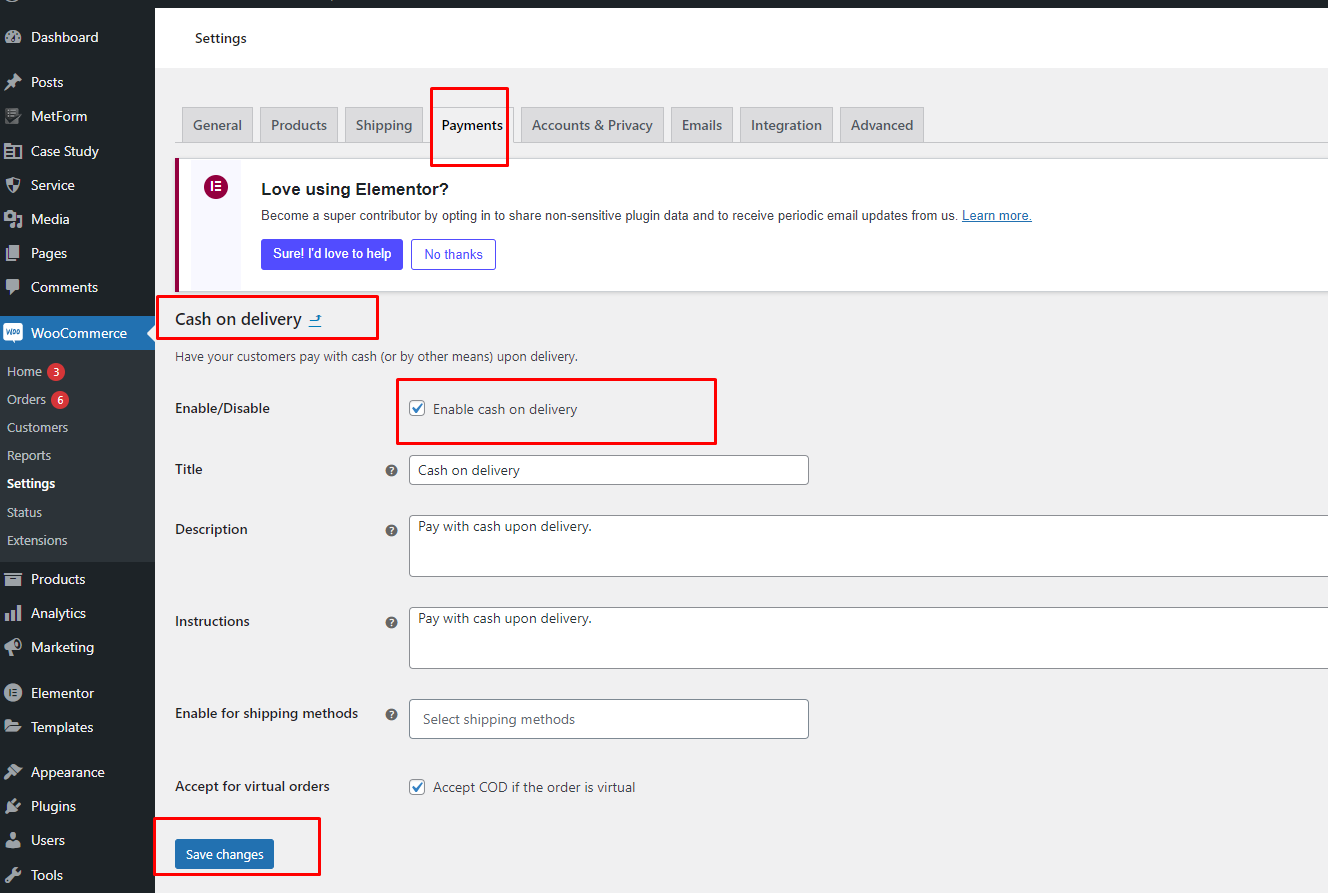Click the Save changes button

[224, 854]
